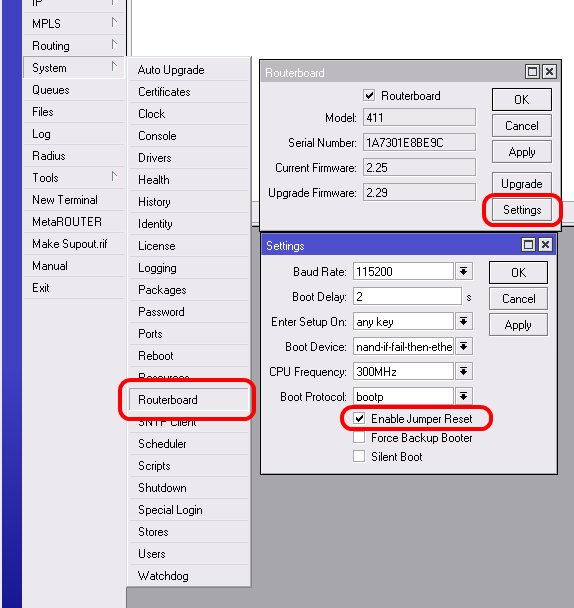Viewport: 574px width, 608px height.
Task: Uncheck the Routerboard checkbox
Action: pos(369,95)
